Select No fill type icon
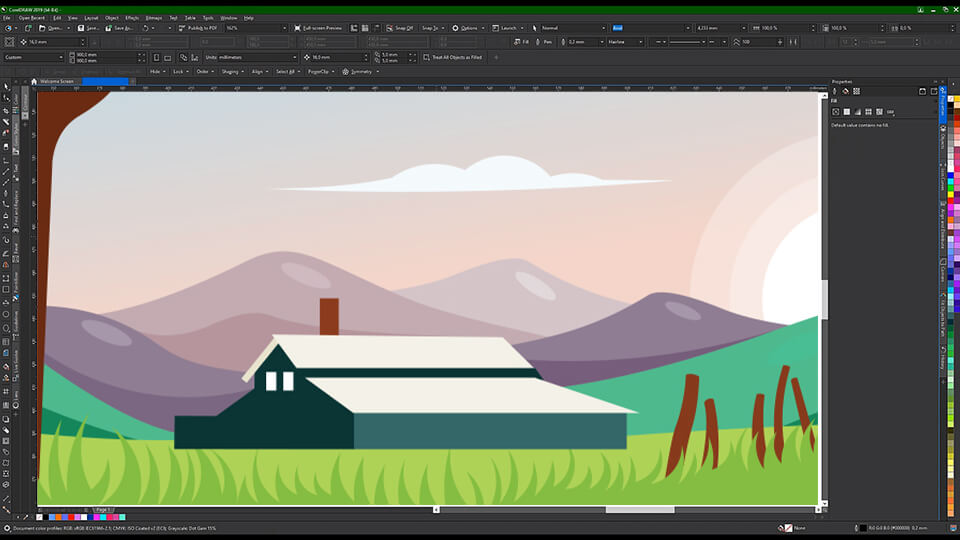The width and height of the screenshot is (960, 540). (x=836, y=112)
